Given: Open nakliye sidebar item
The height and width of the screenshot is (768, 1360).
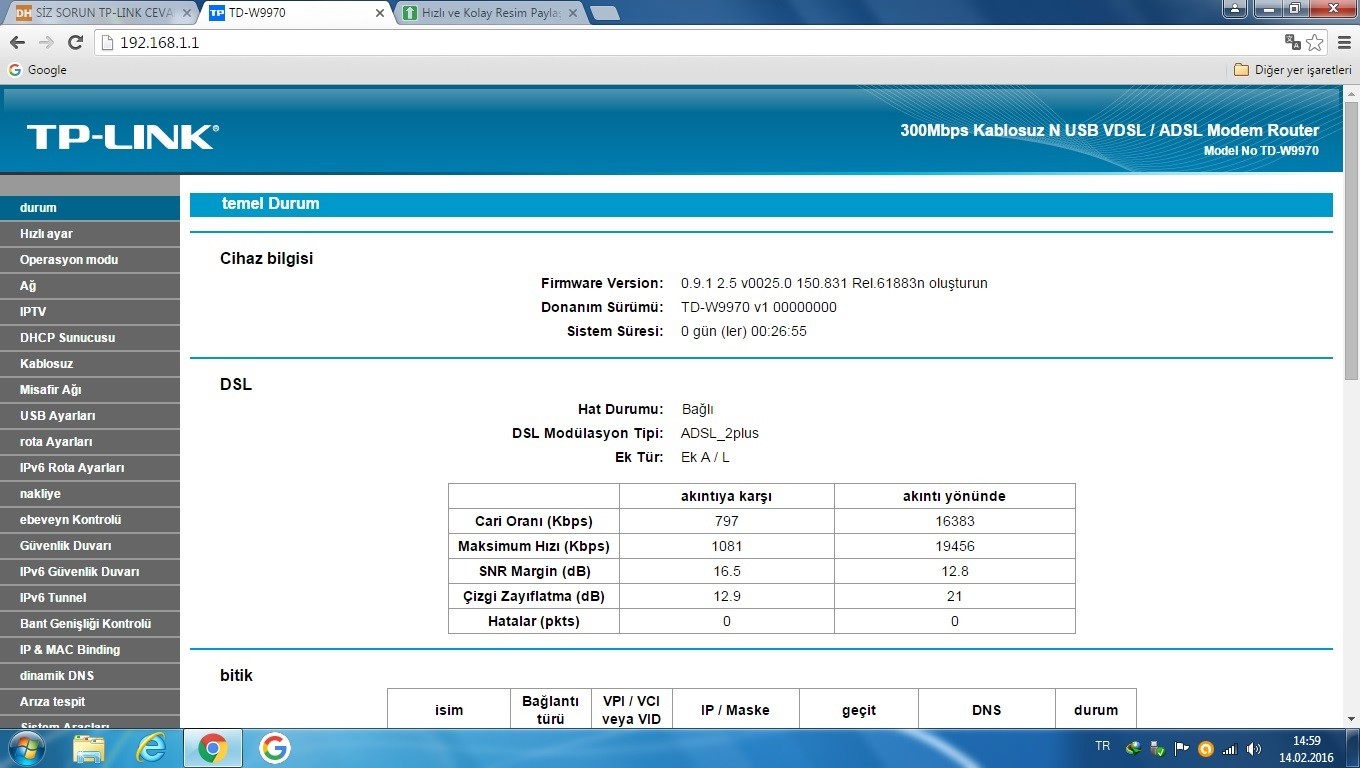Looking at the screenshot, I should 90,493.
